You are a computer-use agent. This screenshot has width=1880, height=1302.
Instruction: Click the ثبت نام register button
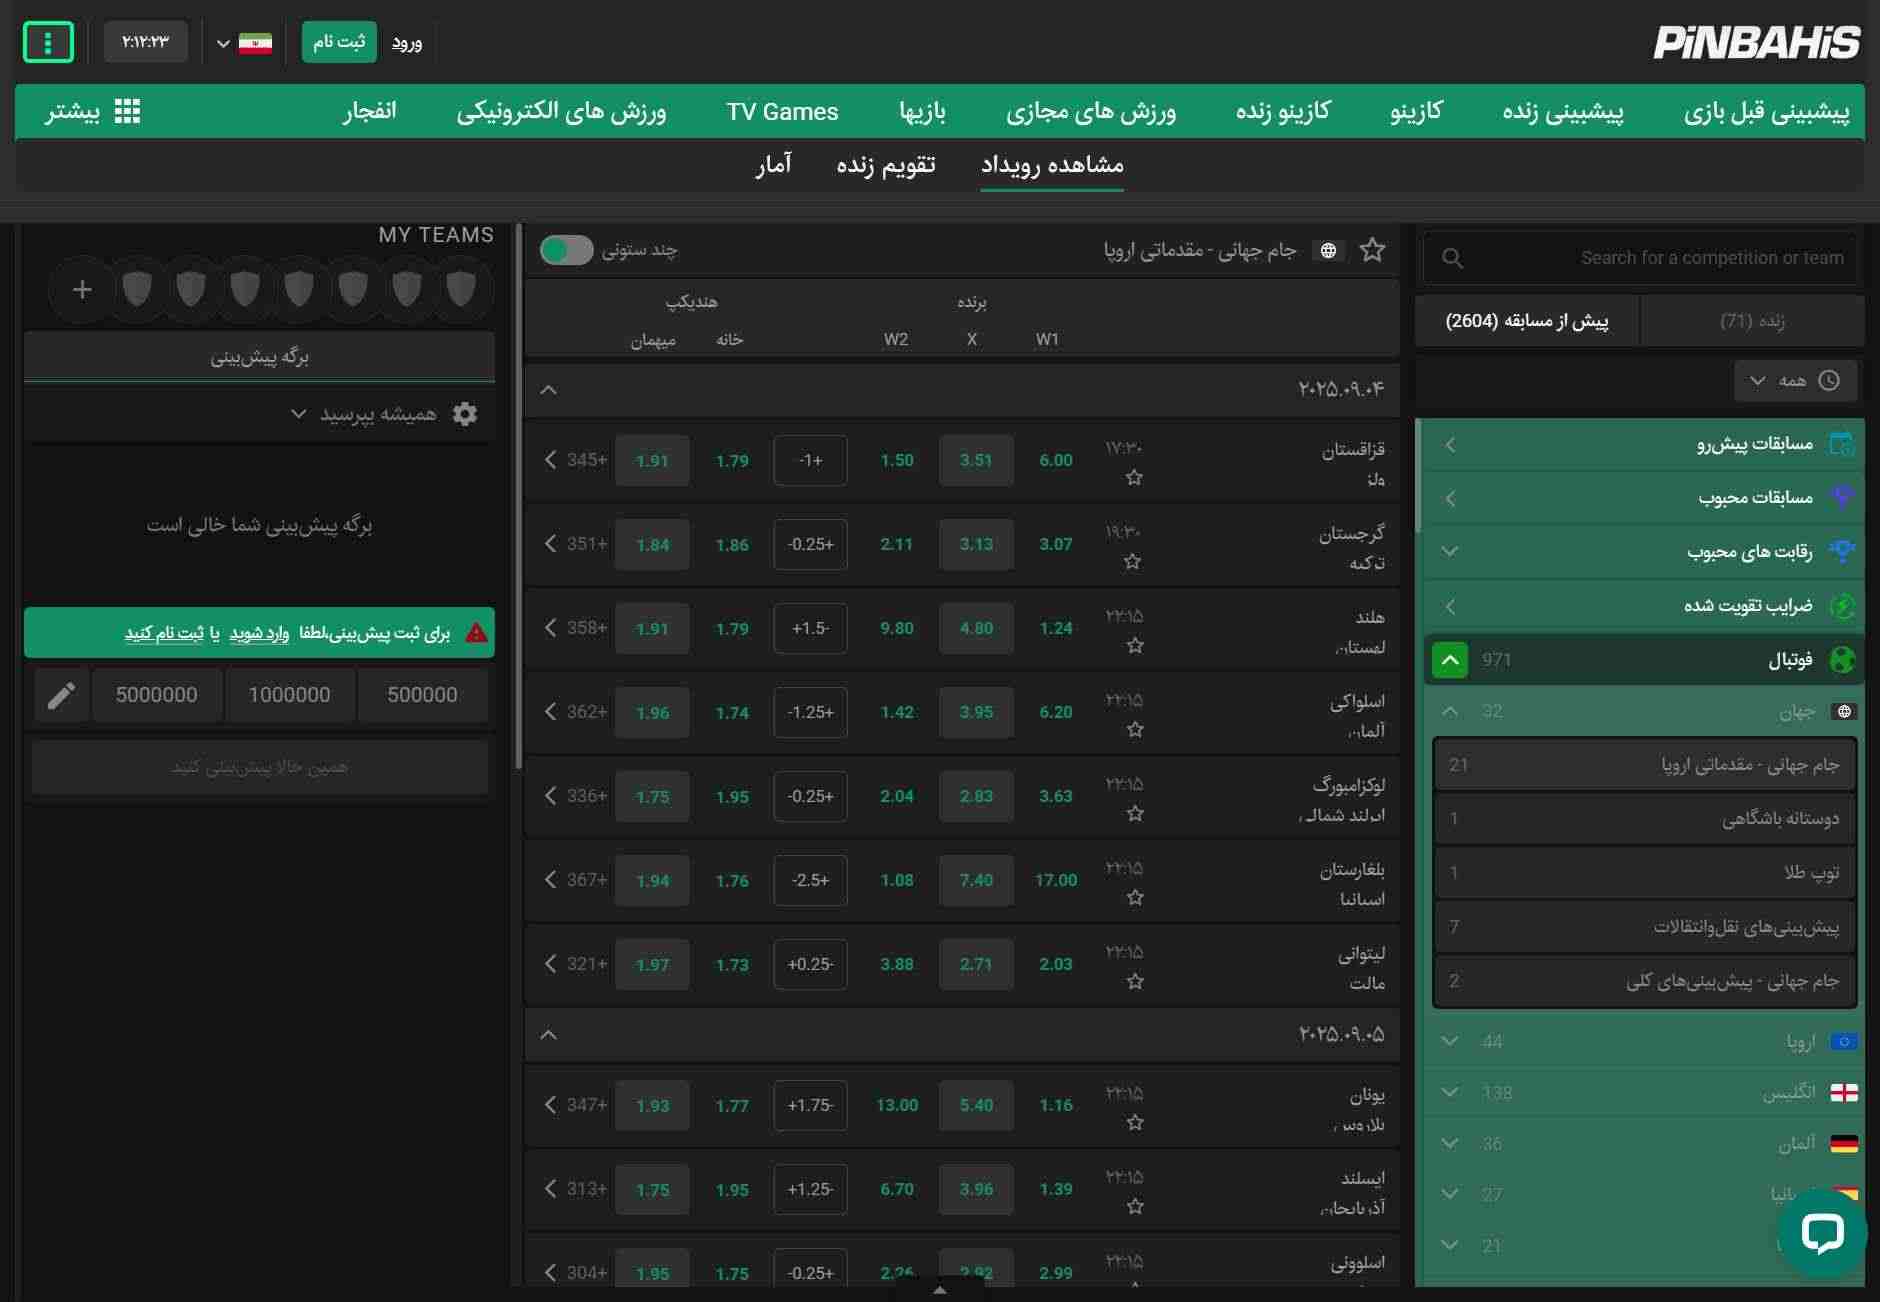click(339, 42)
